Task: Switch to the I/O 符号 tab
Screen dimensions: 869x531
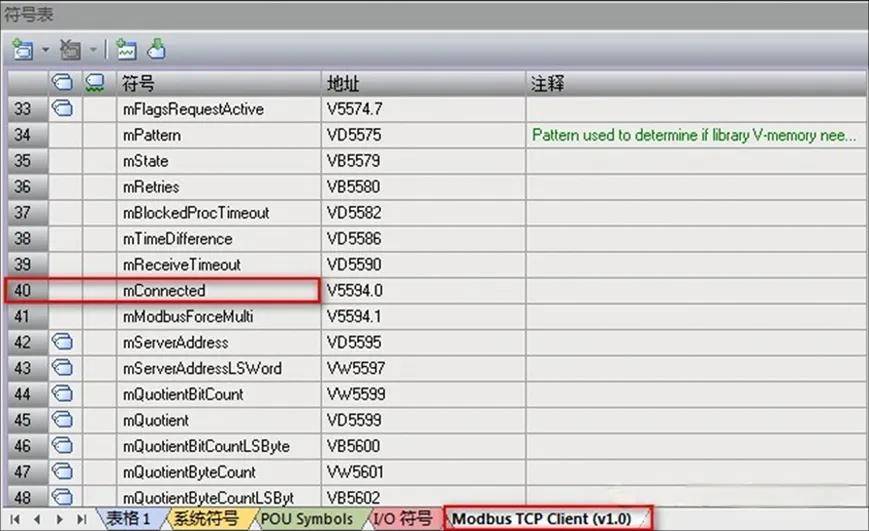Action: [403, 519]
